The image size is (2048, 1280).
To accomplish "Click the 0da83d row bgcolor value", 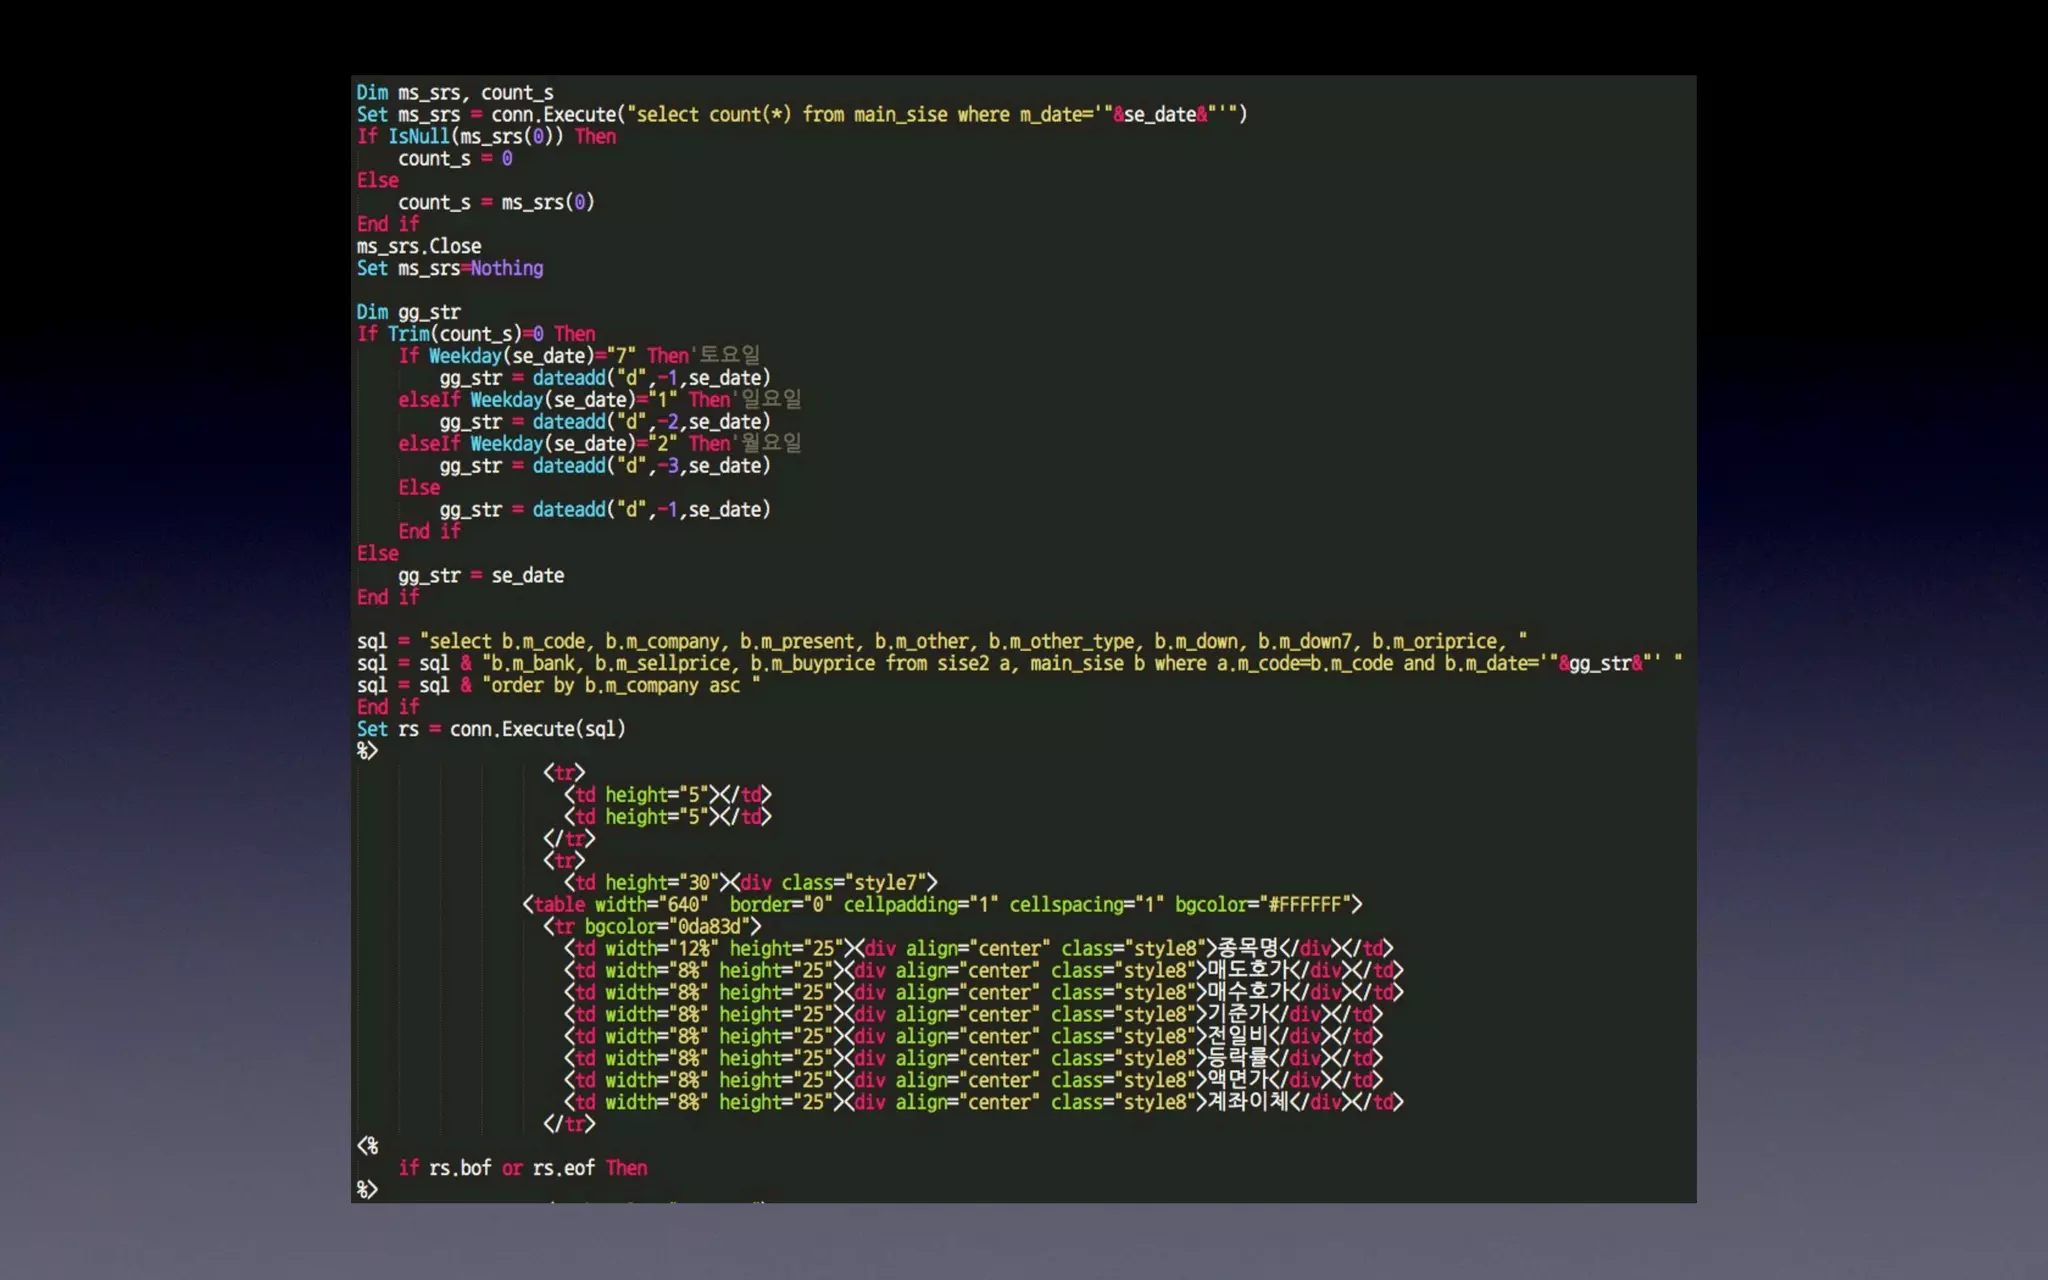I will pos(710,927).
